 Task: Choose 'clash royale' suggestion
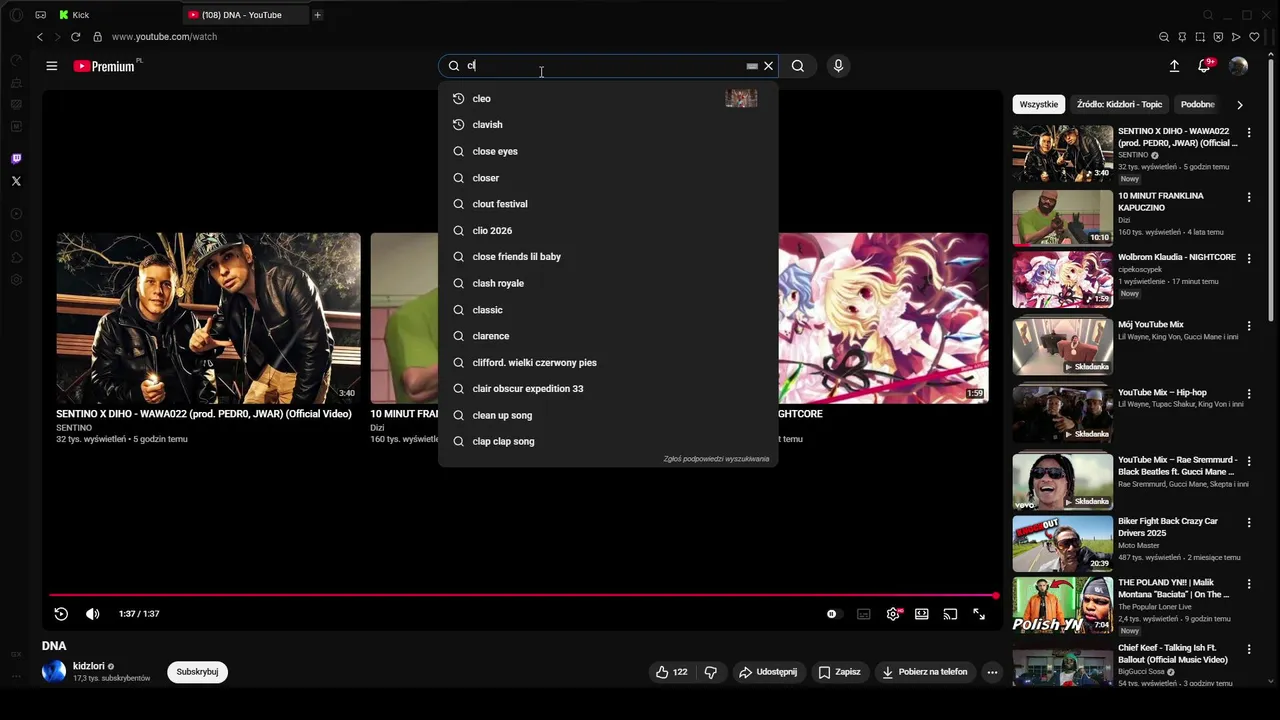point(608,283)
